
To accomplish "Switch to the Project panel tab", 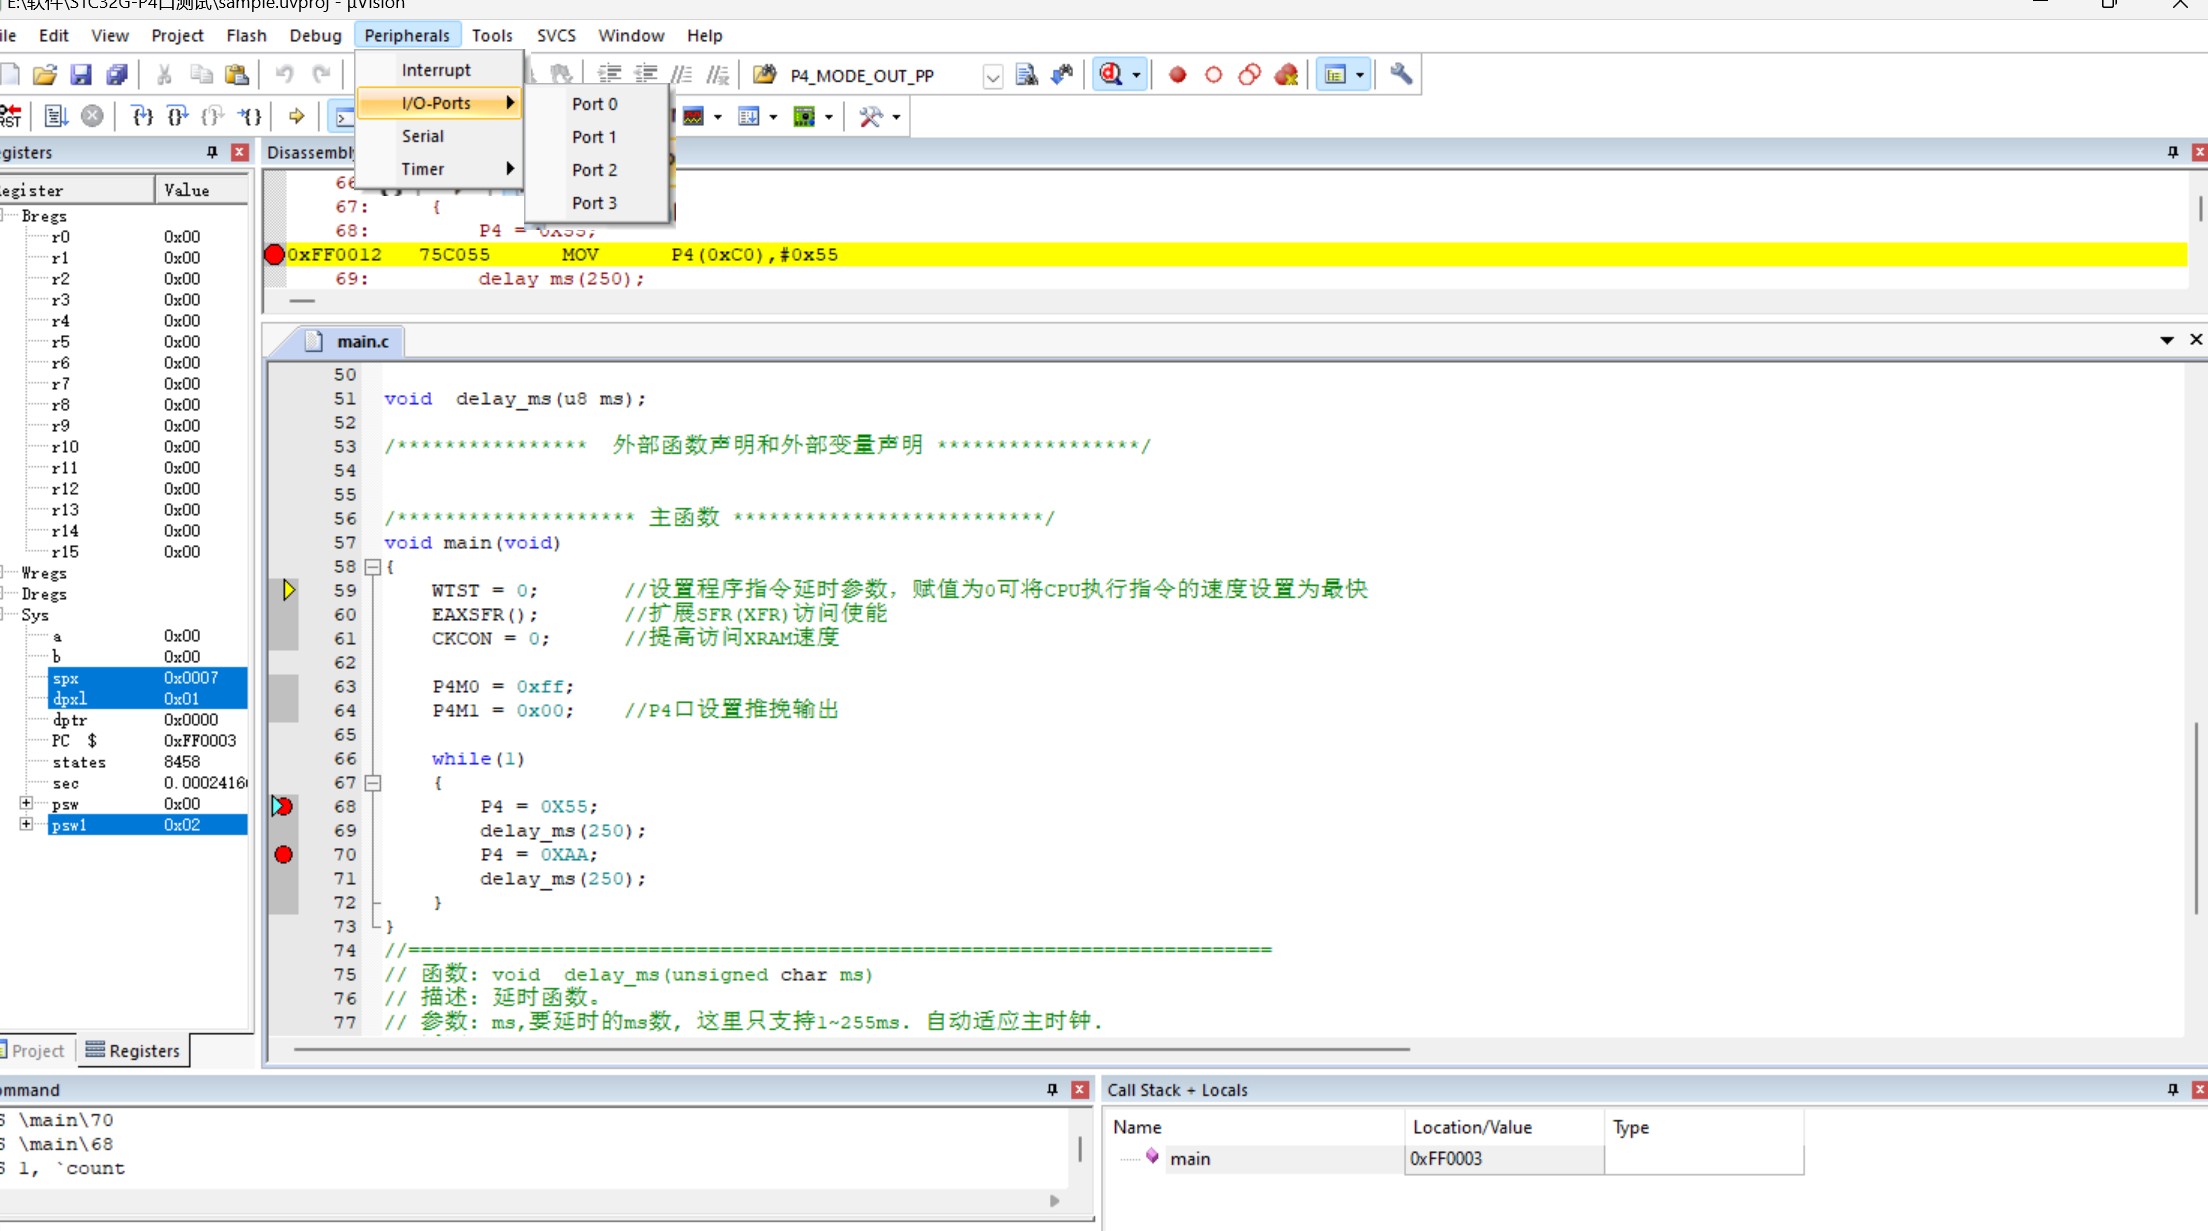I will (x=36, y=1051).
